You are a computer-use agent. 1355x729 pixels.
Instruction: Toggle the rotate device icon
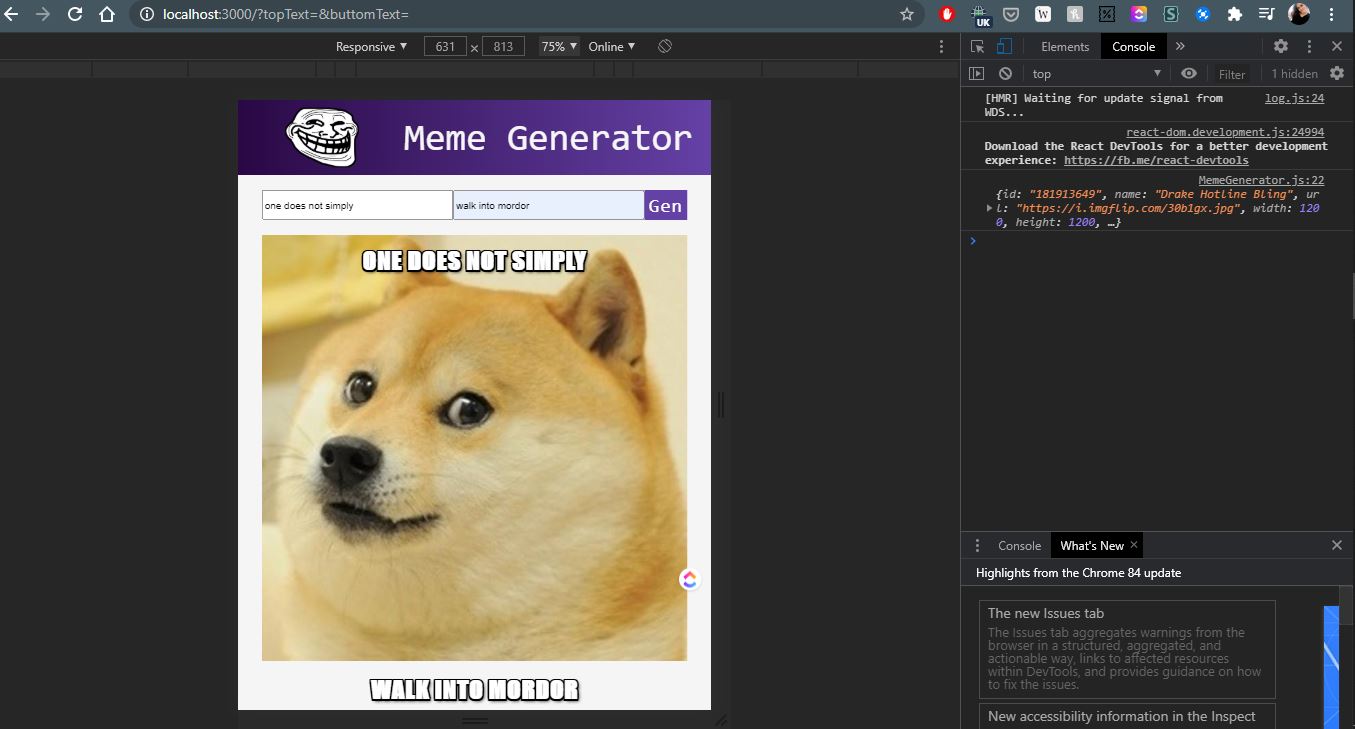click(665, 47)
